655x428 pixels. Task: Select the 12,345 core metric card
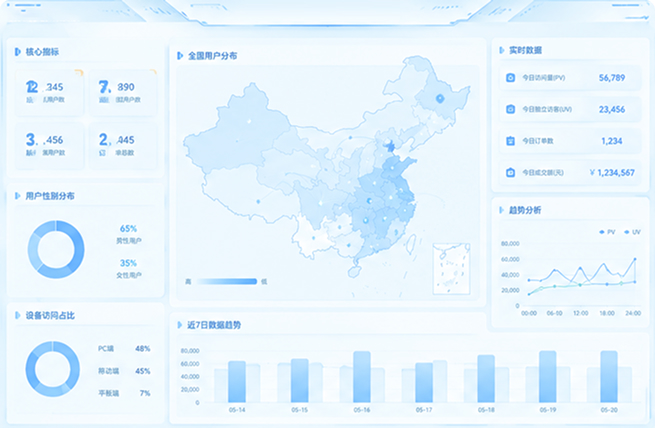tap(49, 93)
